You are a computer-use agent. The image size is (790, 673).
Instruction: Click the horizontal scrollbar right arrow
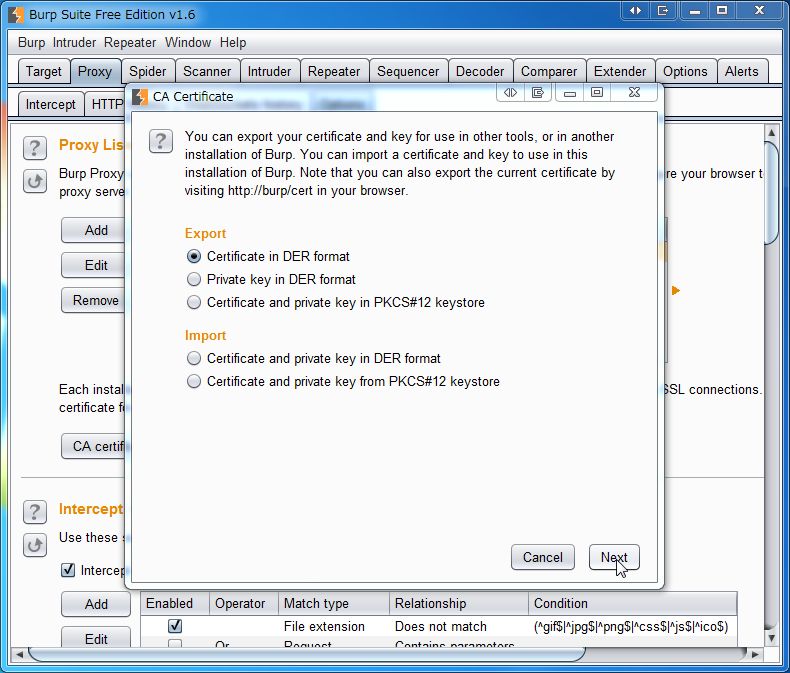tap(755, 654)
